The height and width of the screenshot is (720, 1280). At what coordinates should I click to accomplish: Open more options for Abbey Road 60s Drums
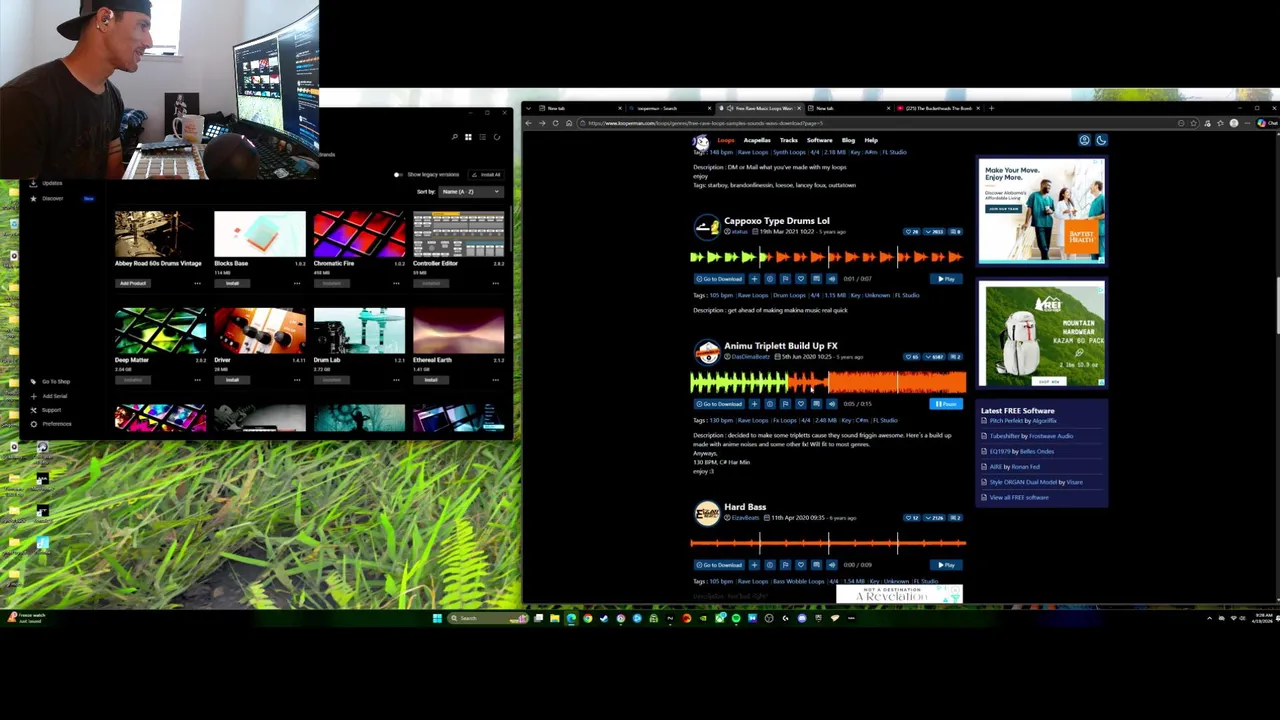click(x=198, y=283)
